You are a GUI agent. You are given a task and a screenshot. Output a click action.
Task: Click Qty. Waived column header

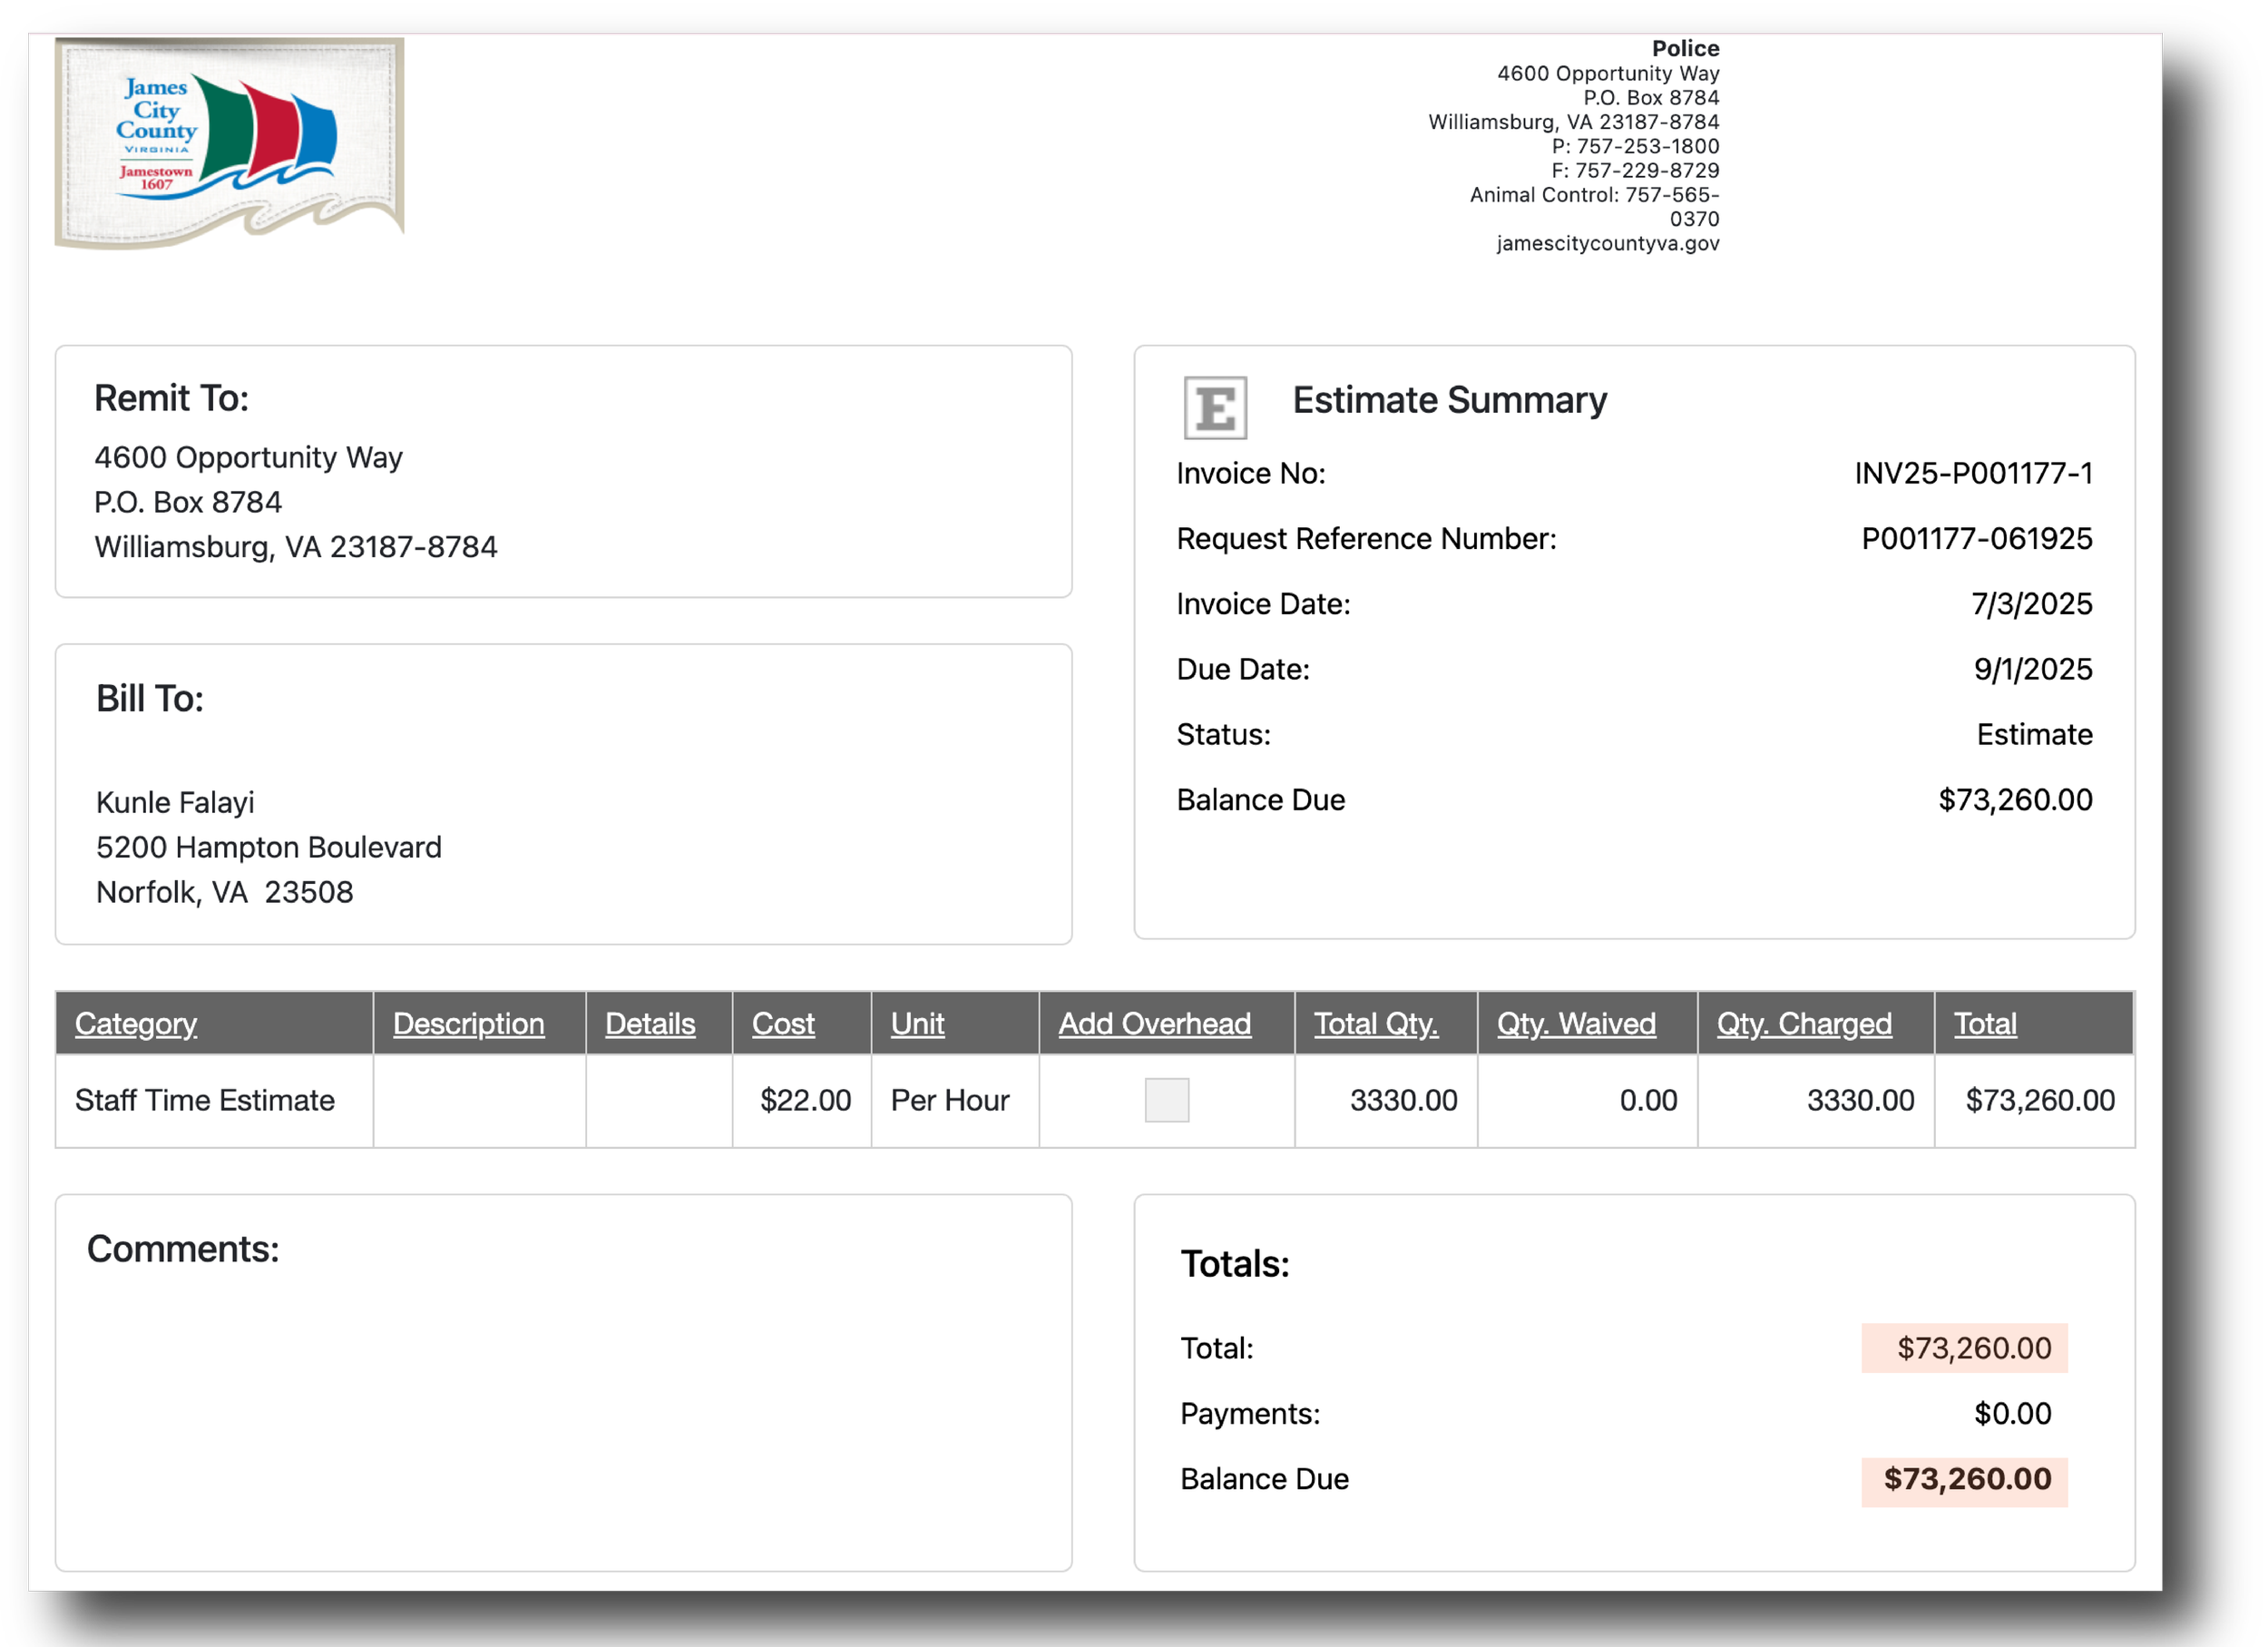pyautogui.click(x=1576, y=1023)
